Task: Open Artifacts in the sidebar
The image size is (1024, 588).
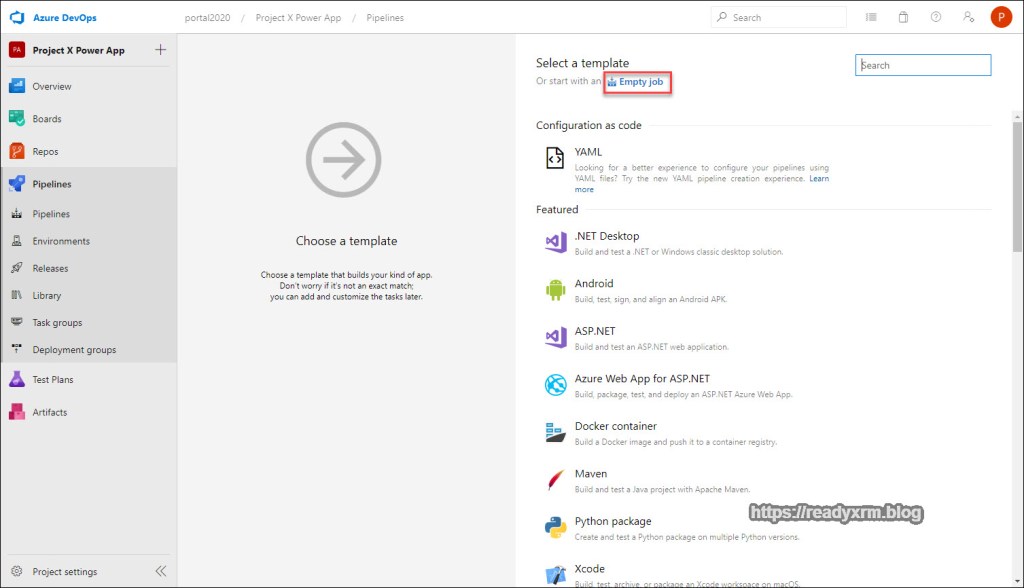Action: point(49,412)
